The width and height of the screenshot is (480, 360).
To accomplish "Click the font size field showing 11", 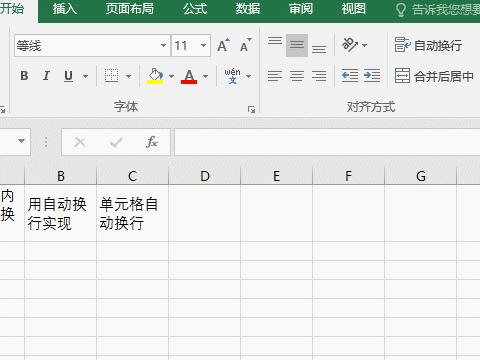I will pos(184,45).
